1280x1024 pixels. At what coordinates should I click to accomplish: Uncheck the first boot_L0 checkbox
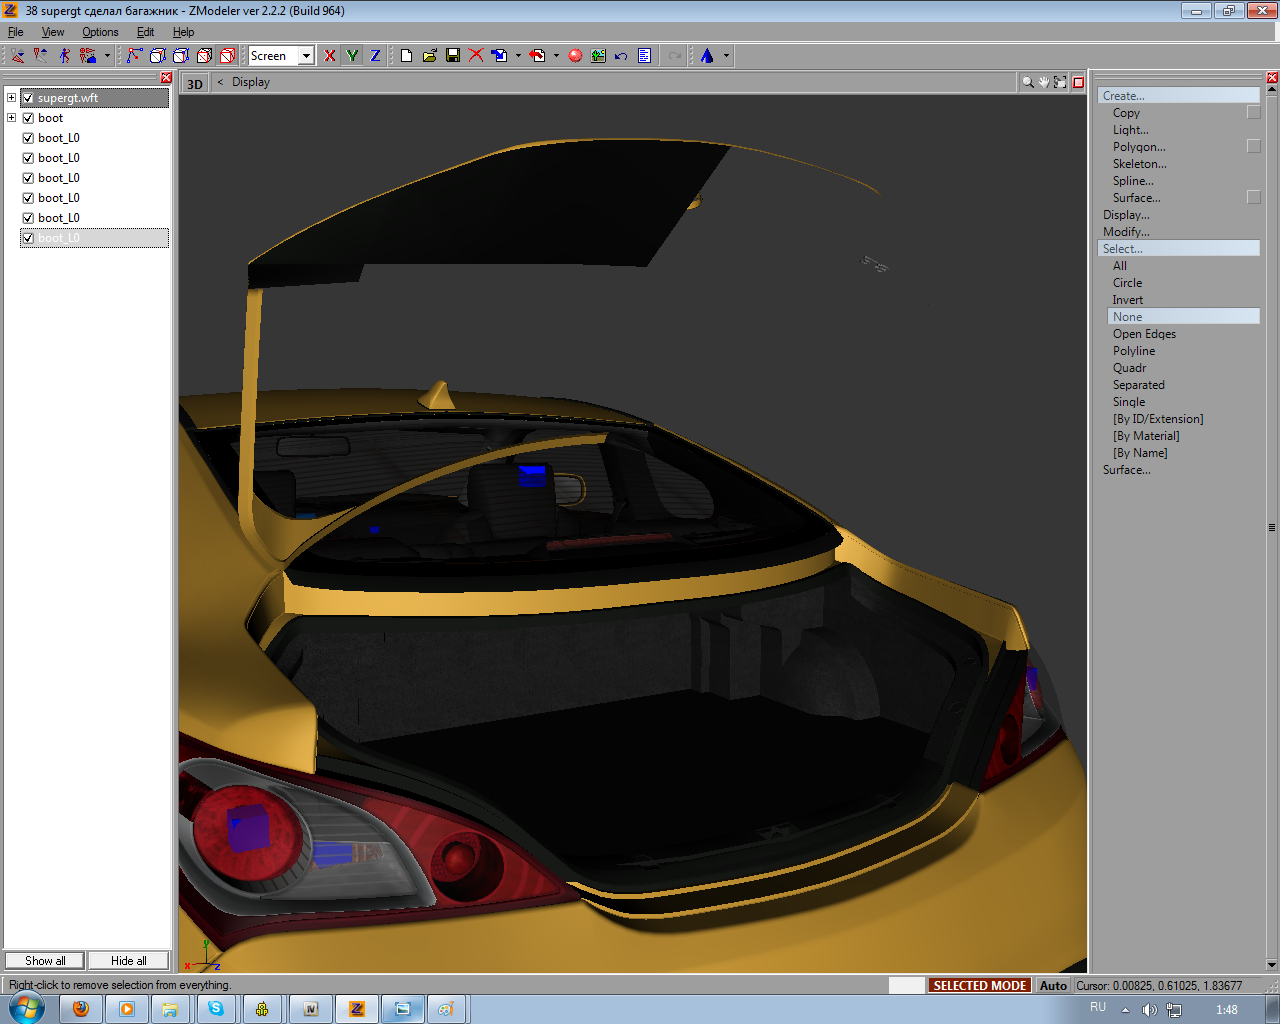(28, 138)
